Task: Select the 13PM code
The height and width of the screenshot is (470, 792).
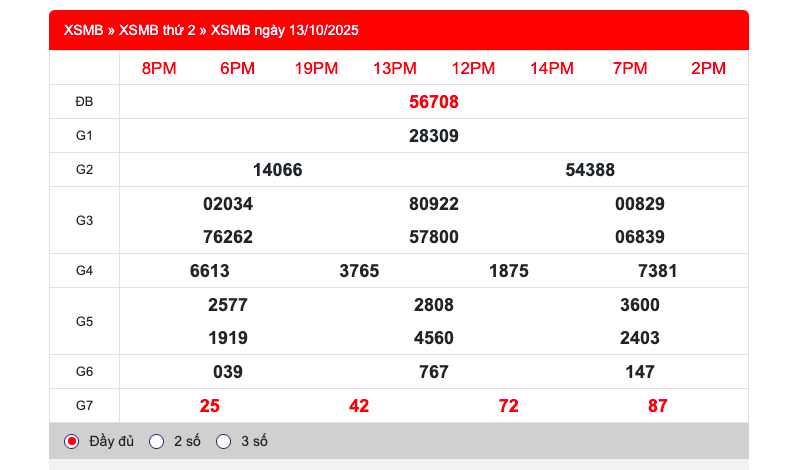Action: [x=394, y=68]
